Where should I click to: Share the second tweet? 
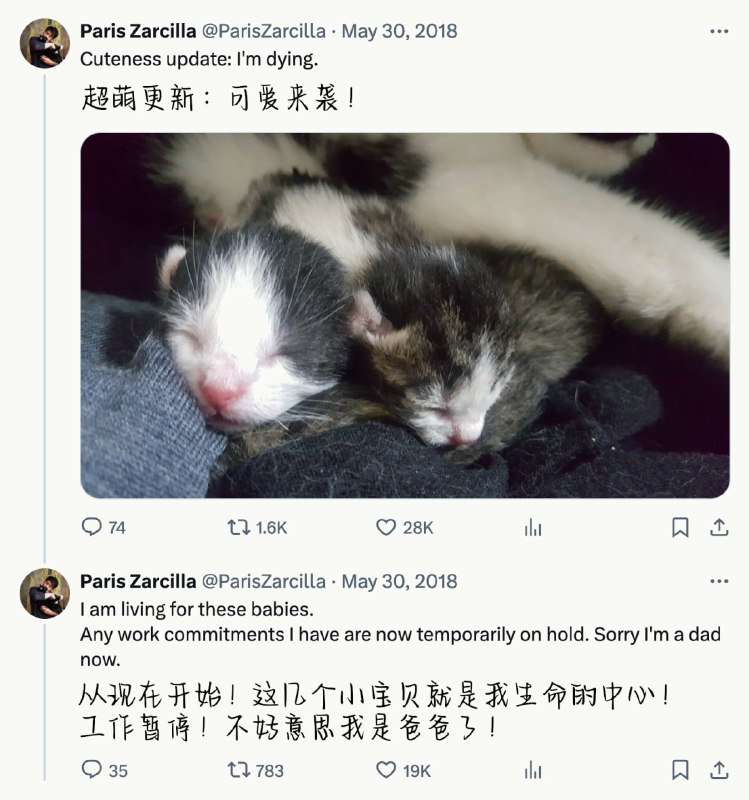(719, 770)
